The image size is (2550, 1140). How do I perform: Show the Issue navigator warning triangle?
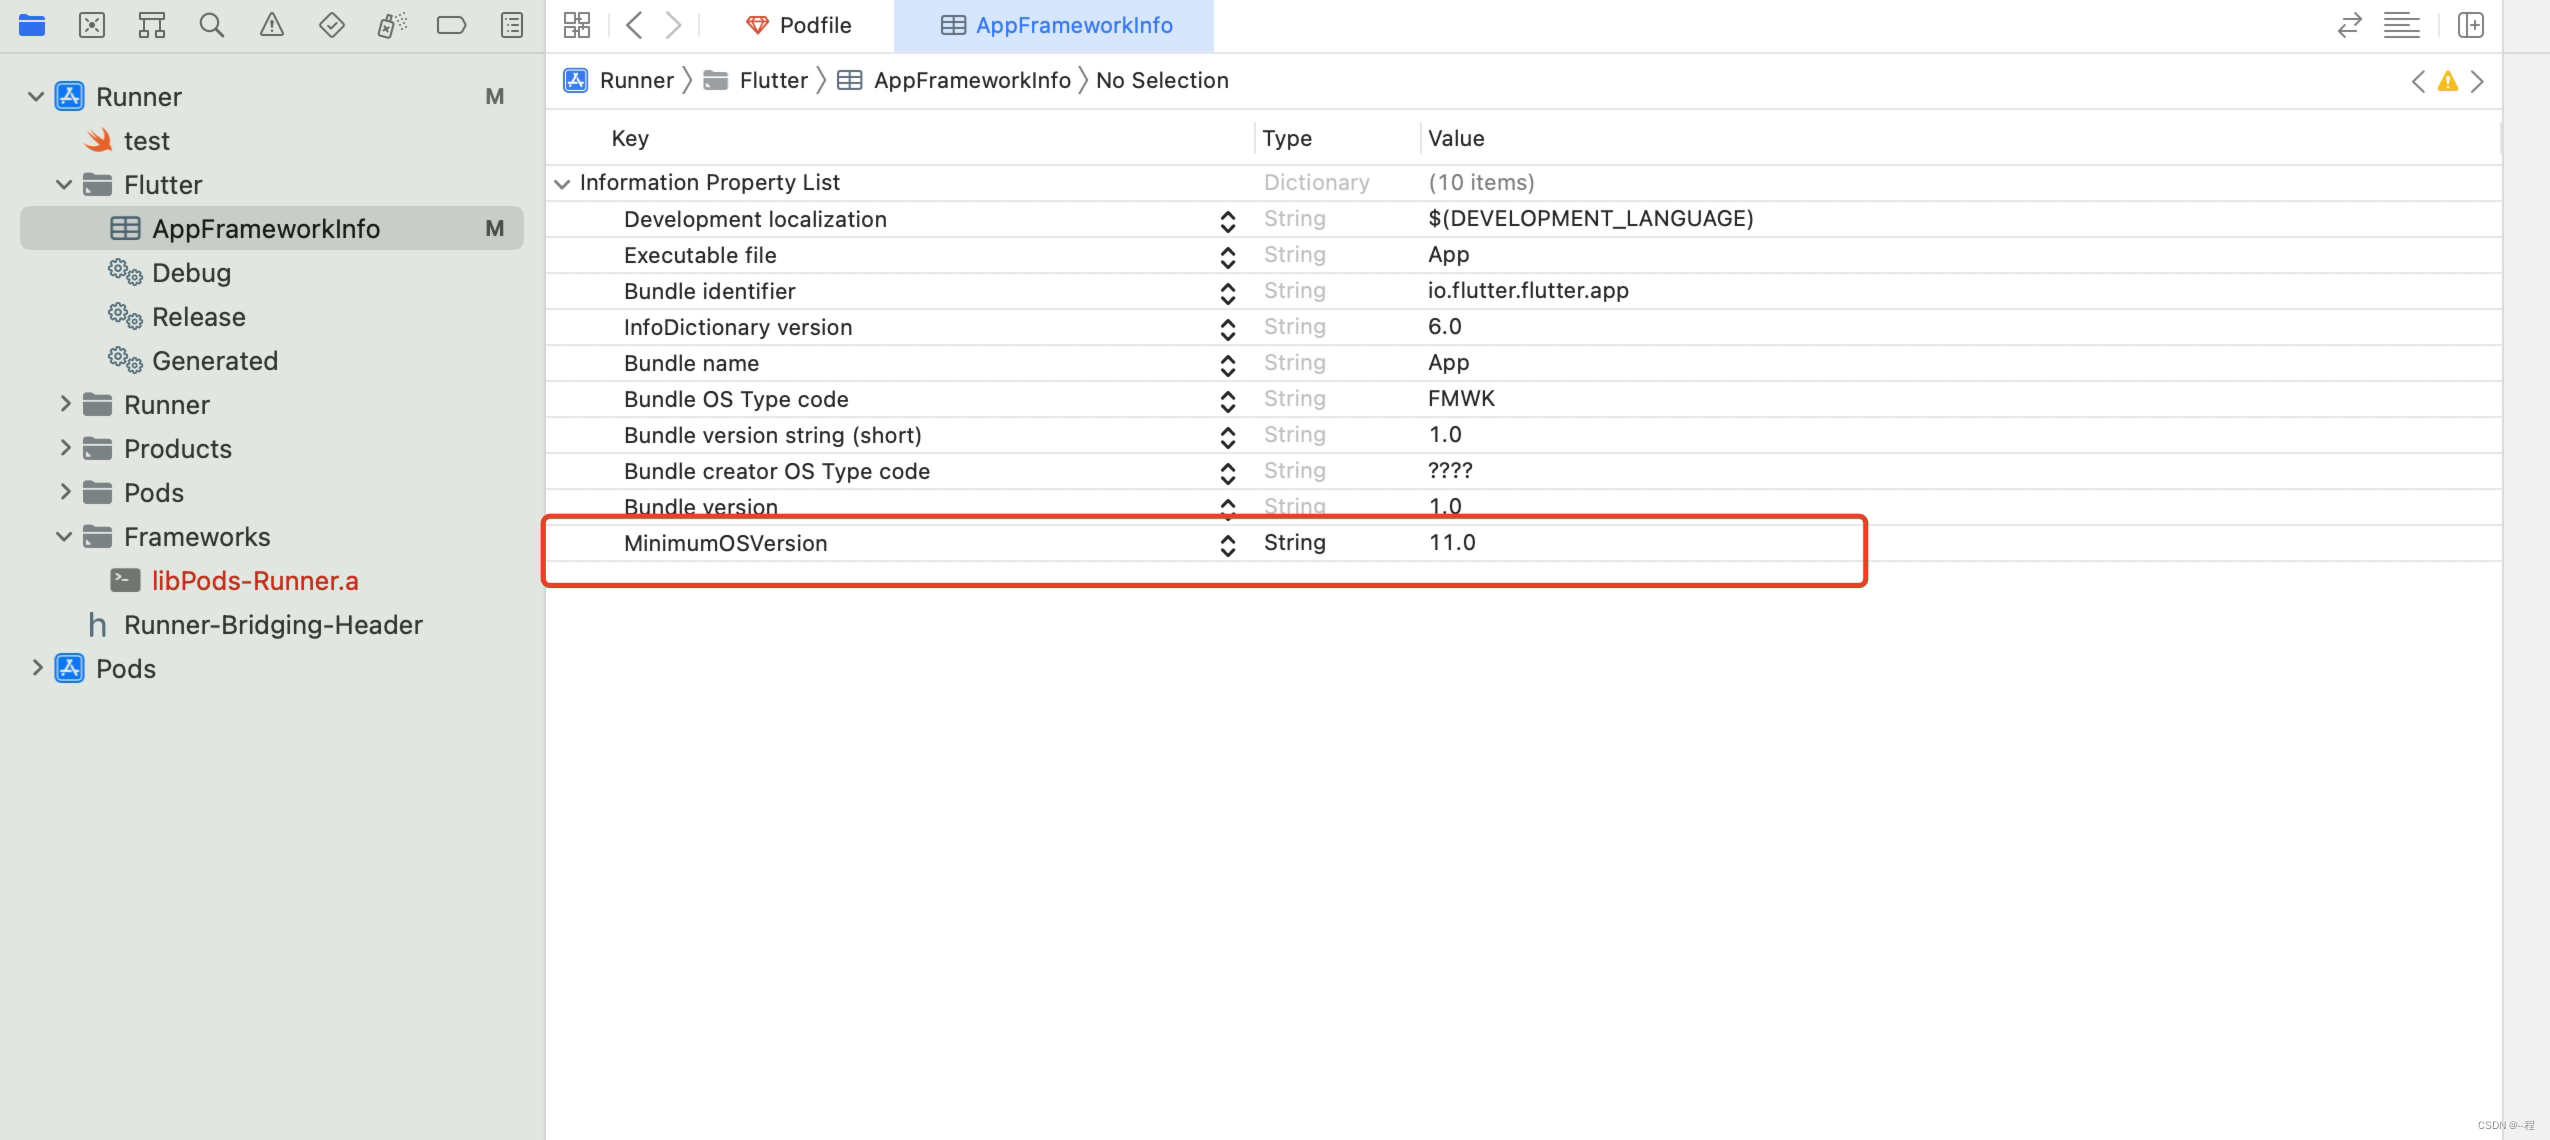pos(272,24)
